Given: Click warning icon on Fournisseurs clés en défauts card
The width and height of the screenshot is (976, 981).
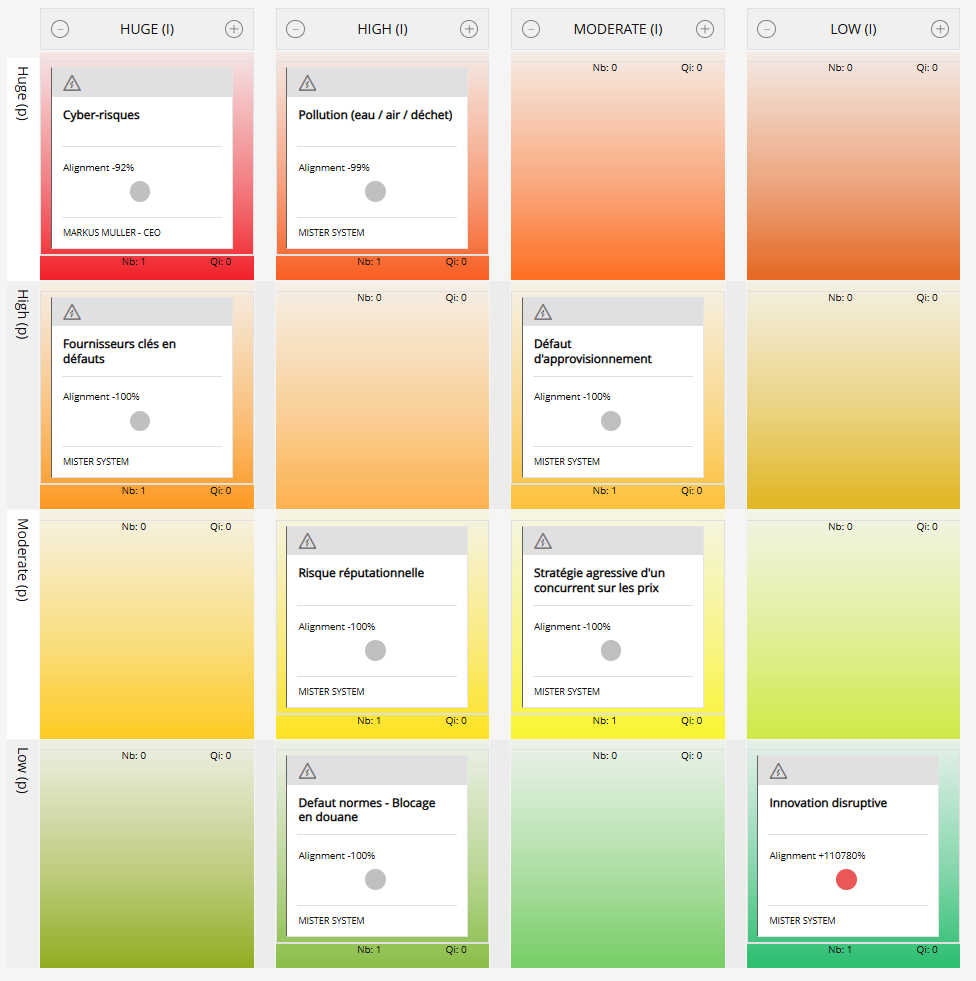Looking at the screenshot, I should click(72, 312).
